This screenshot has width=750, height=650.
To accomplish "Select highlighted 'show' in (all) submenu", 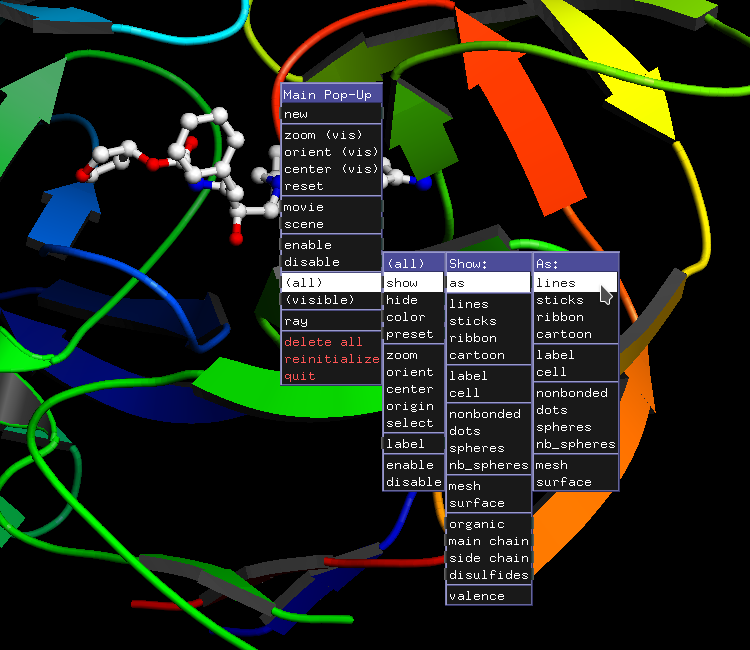I will (x=414, y=283).
